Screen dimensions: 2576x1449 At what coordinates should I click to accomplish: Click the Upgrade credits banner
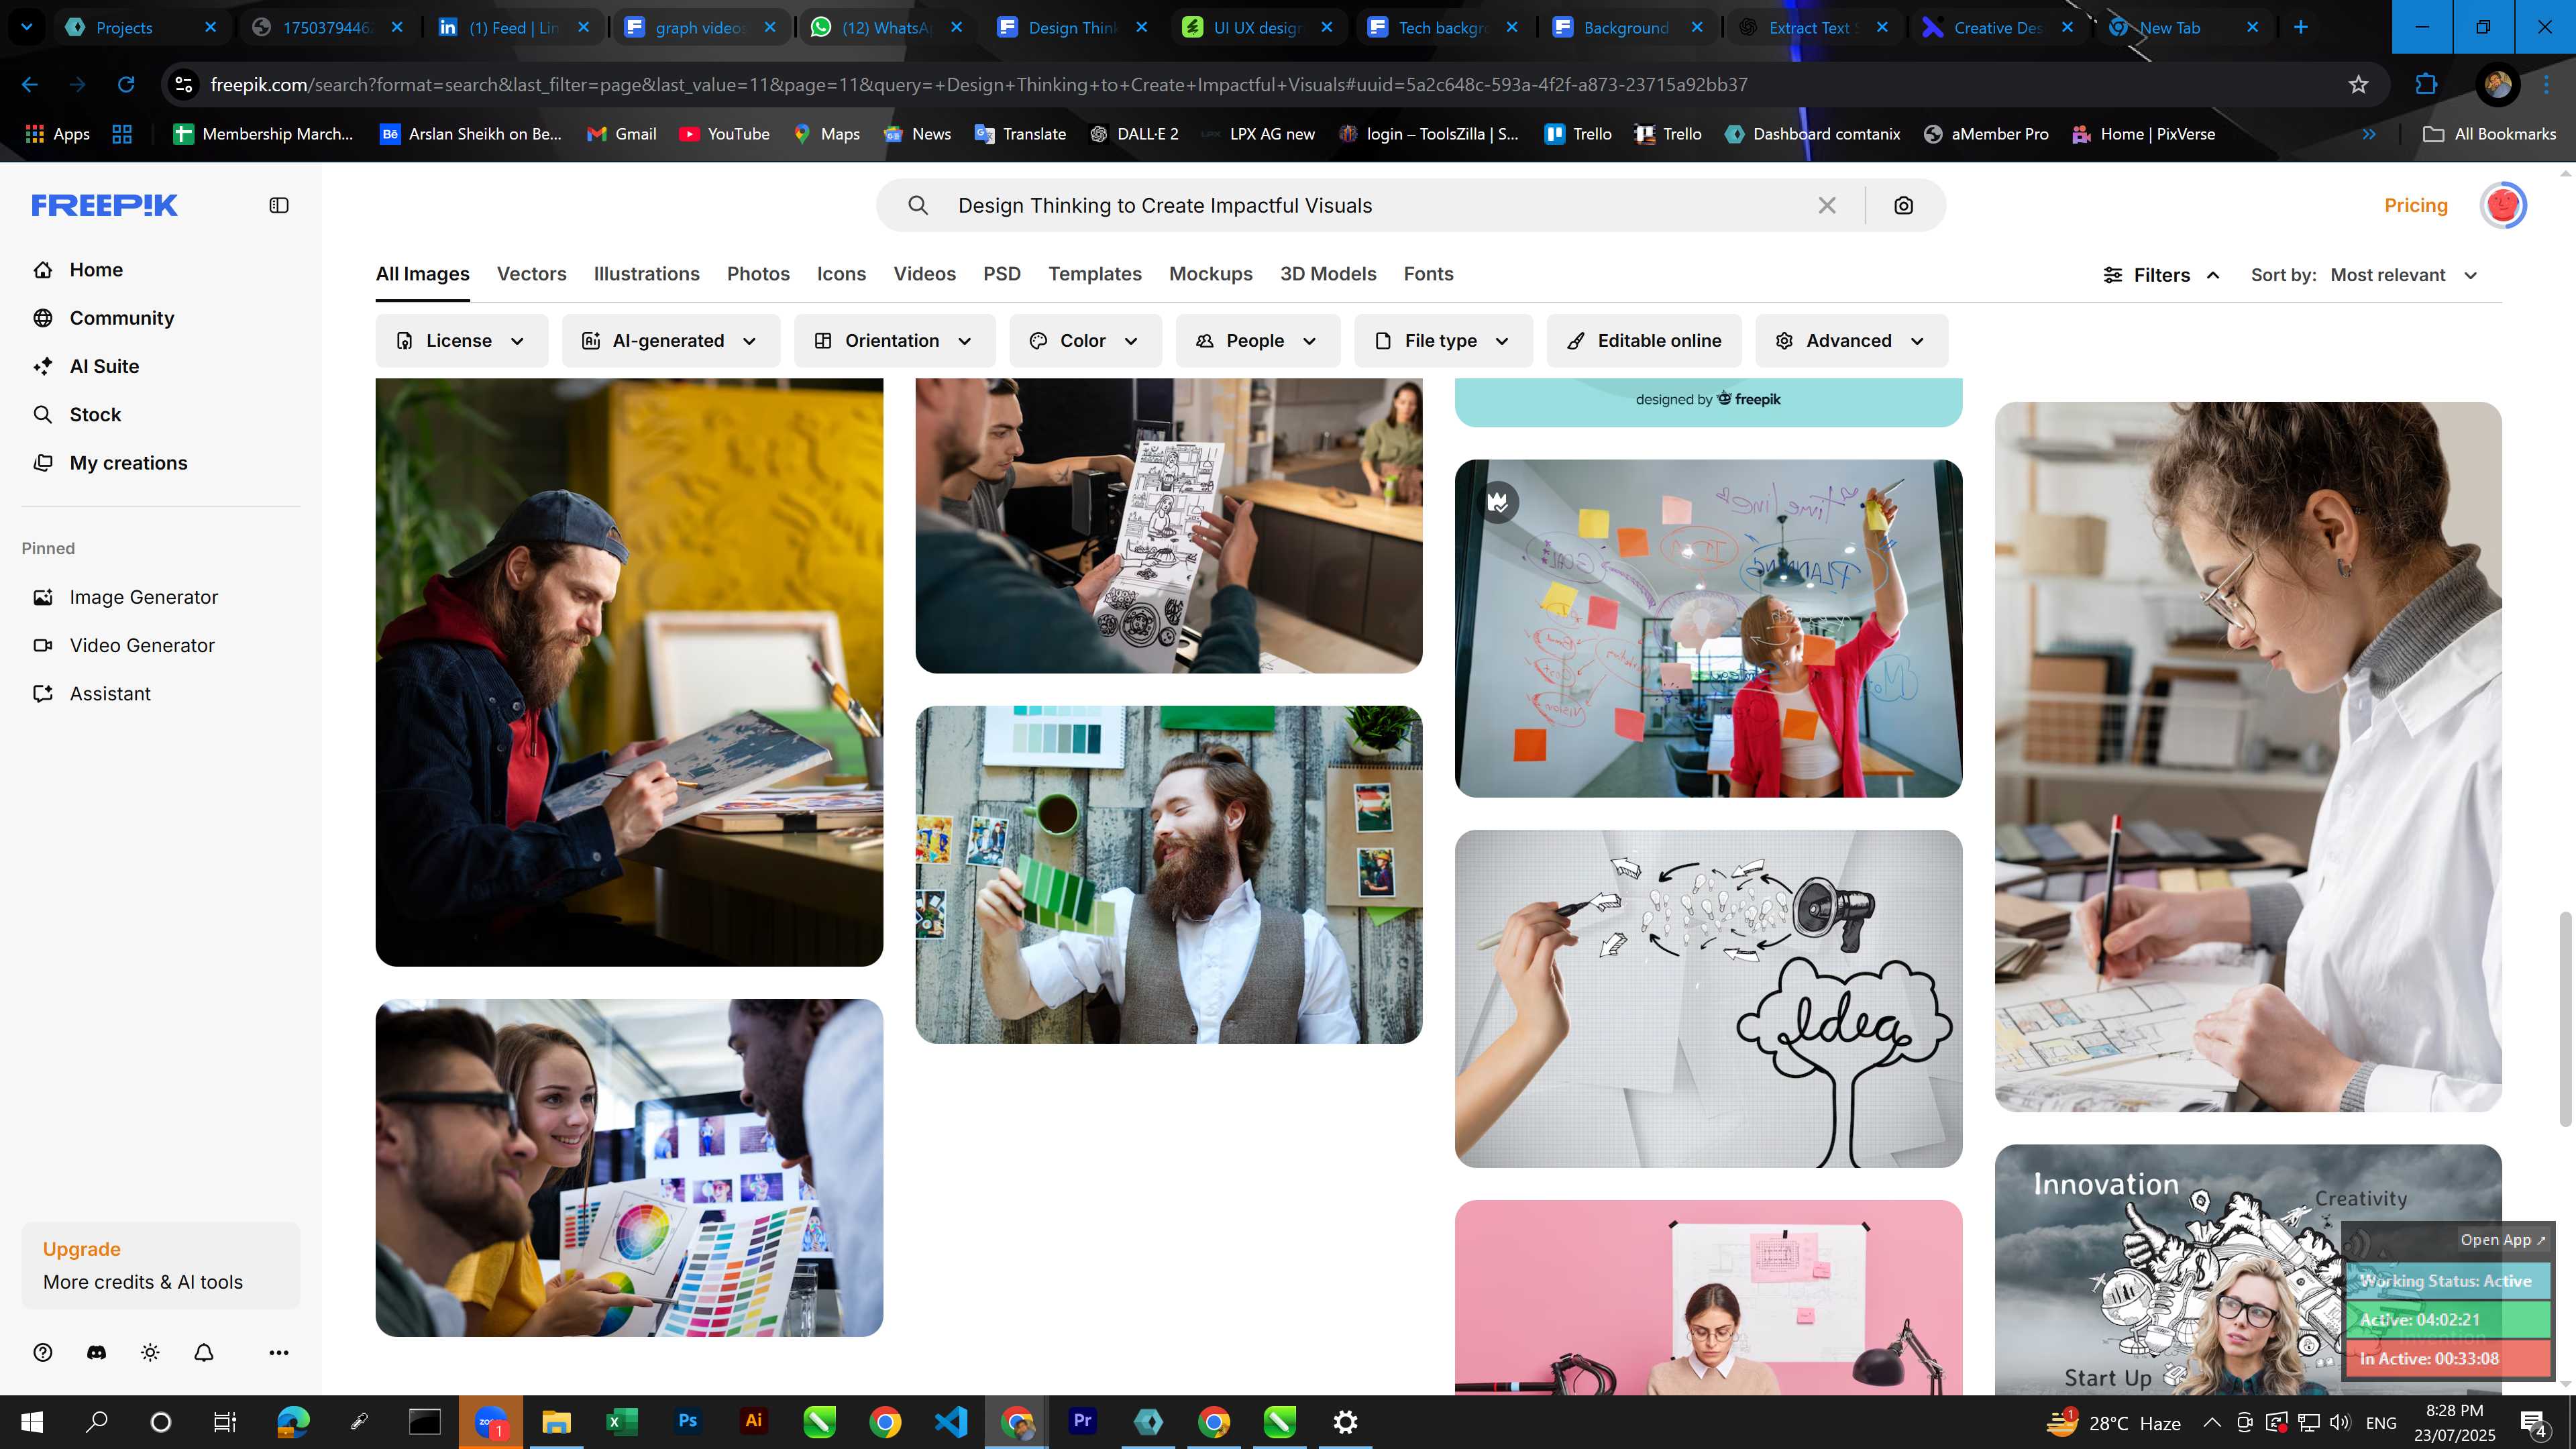[161, 1265]
